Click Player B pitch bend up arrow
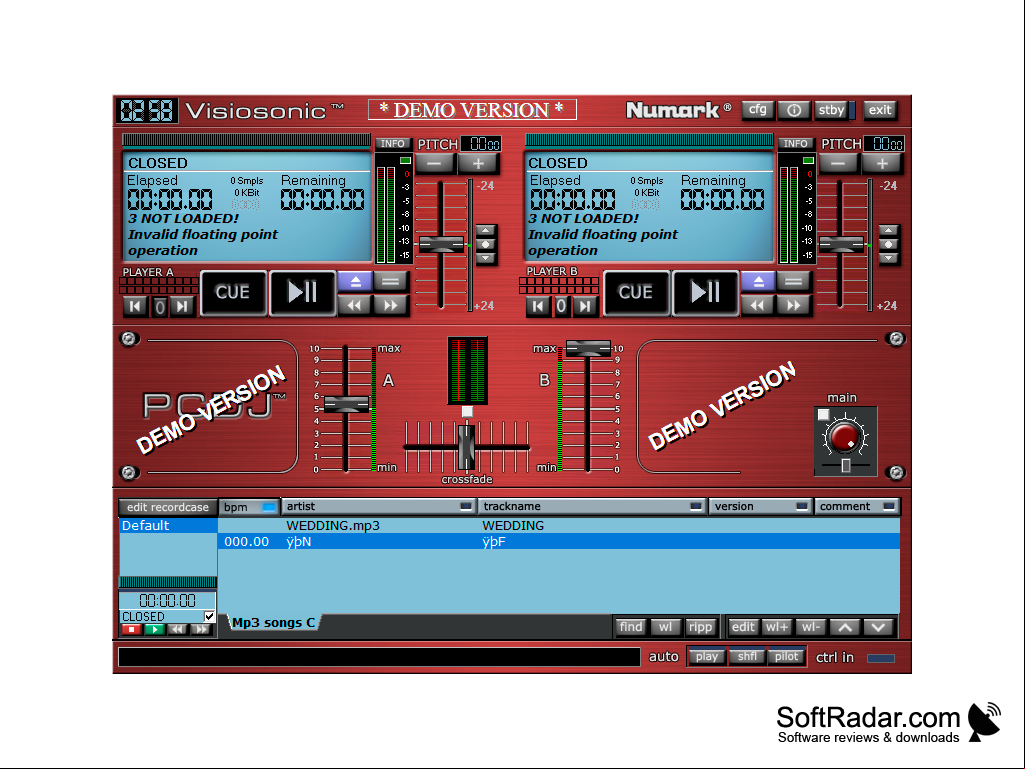Screen dimensions: 1025x769 pyautogui.click(x=888, y=230)
